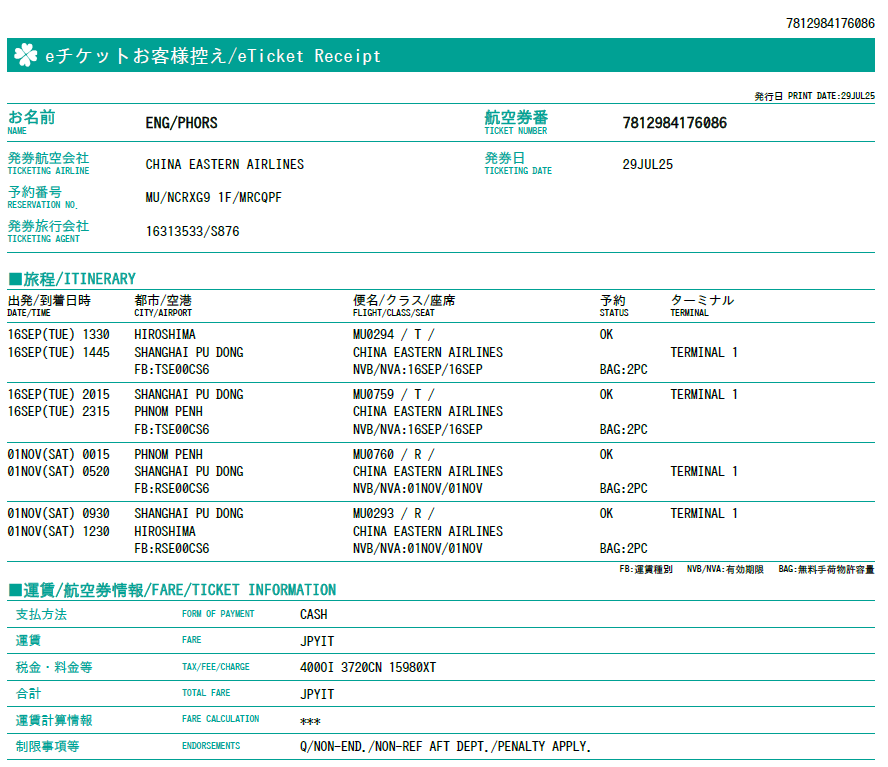Click the clover logo in the header

click(x=26, y=56)
